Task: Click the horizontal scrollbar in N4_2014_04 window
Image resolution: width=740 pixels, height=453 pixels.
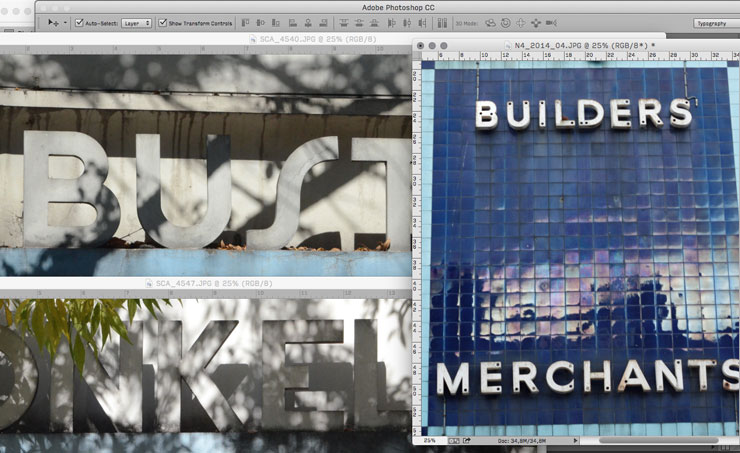Action: pyautogui.click(x=658, y=440)
